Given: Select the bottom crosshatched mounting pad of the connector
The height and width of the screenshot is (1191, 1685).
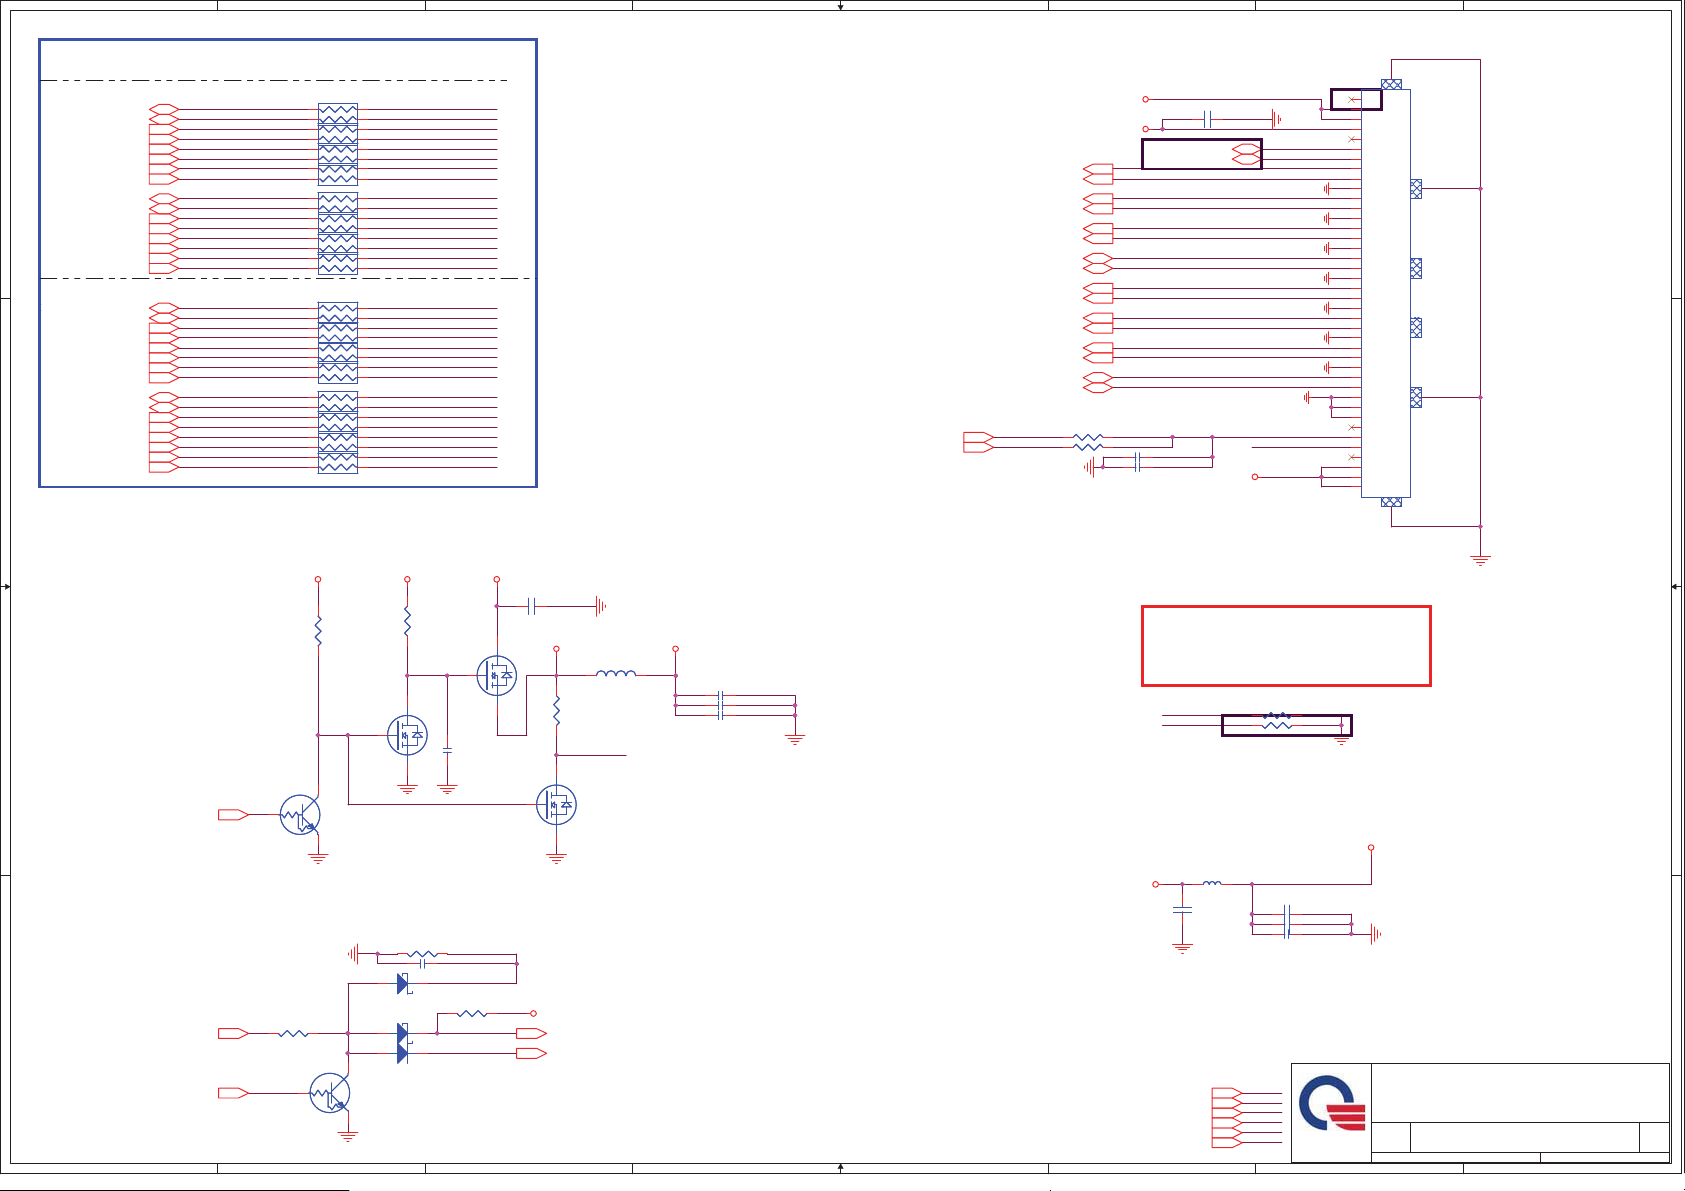Looking at the screenshot, I should click(1391, 502).
